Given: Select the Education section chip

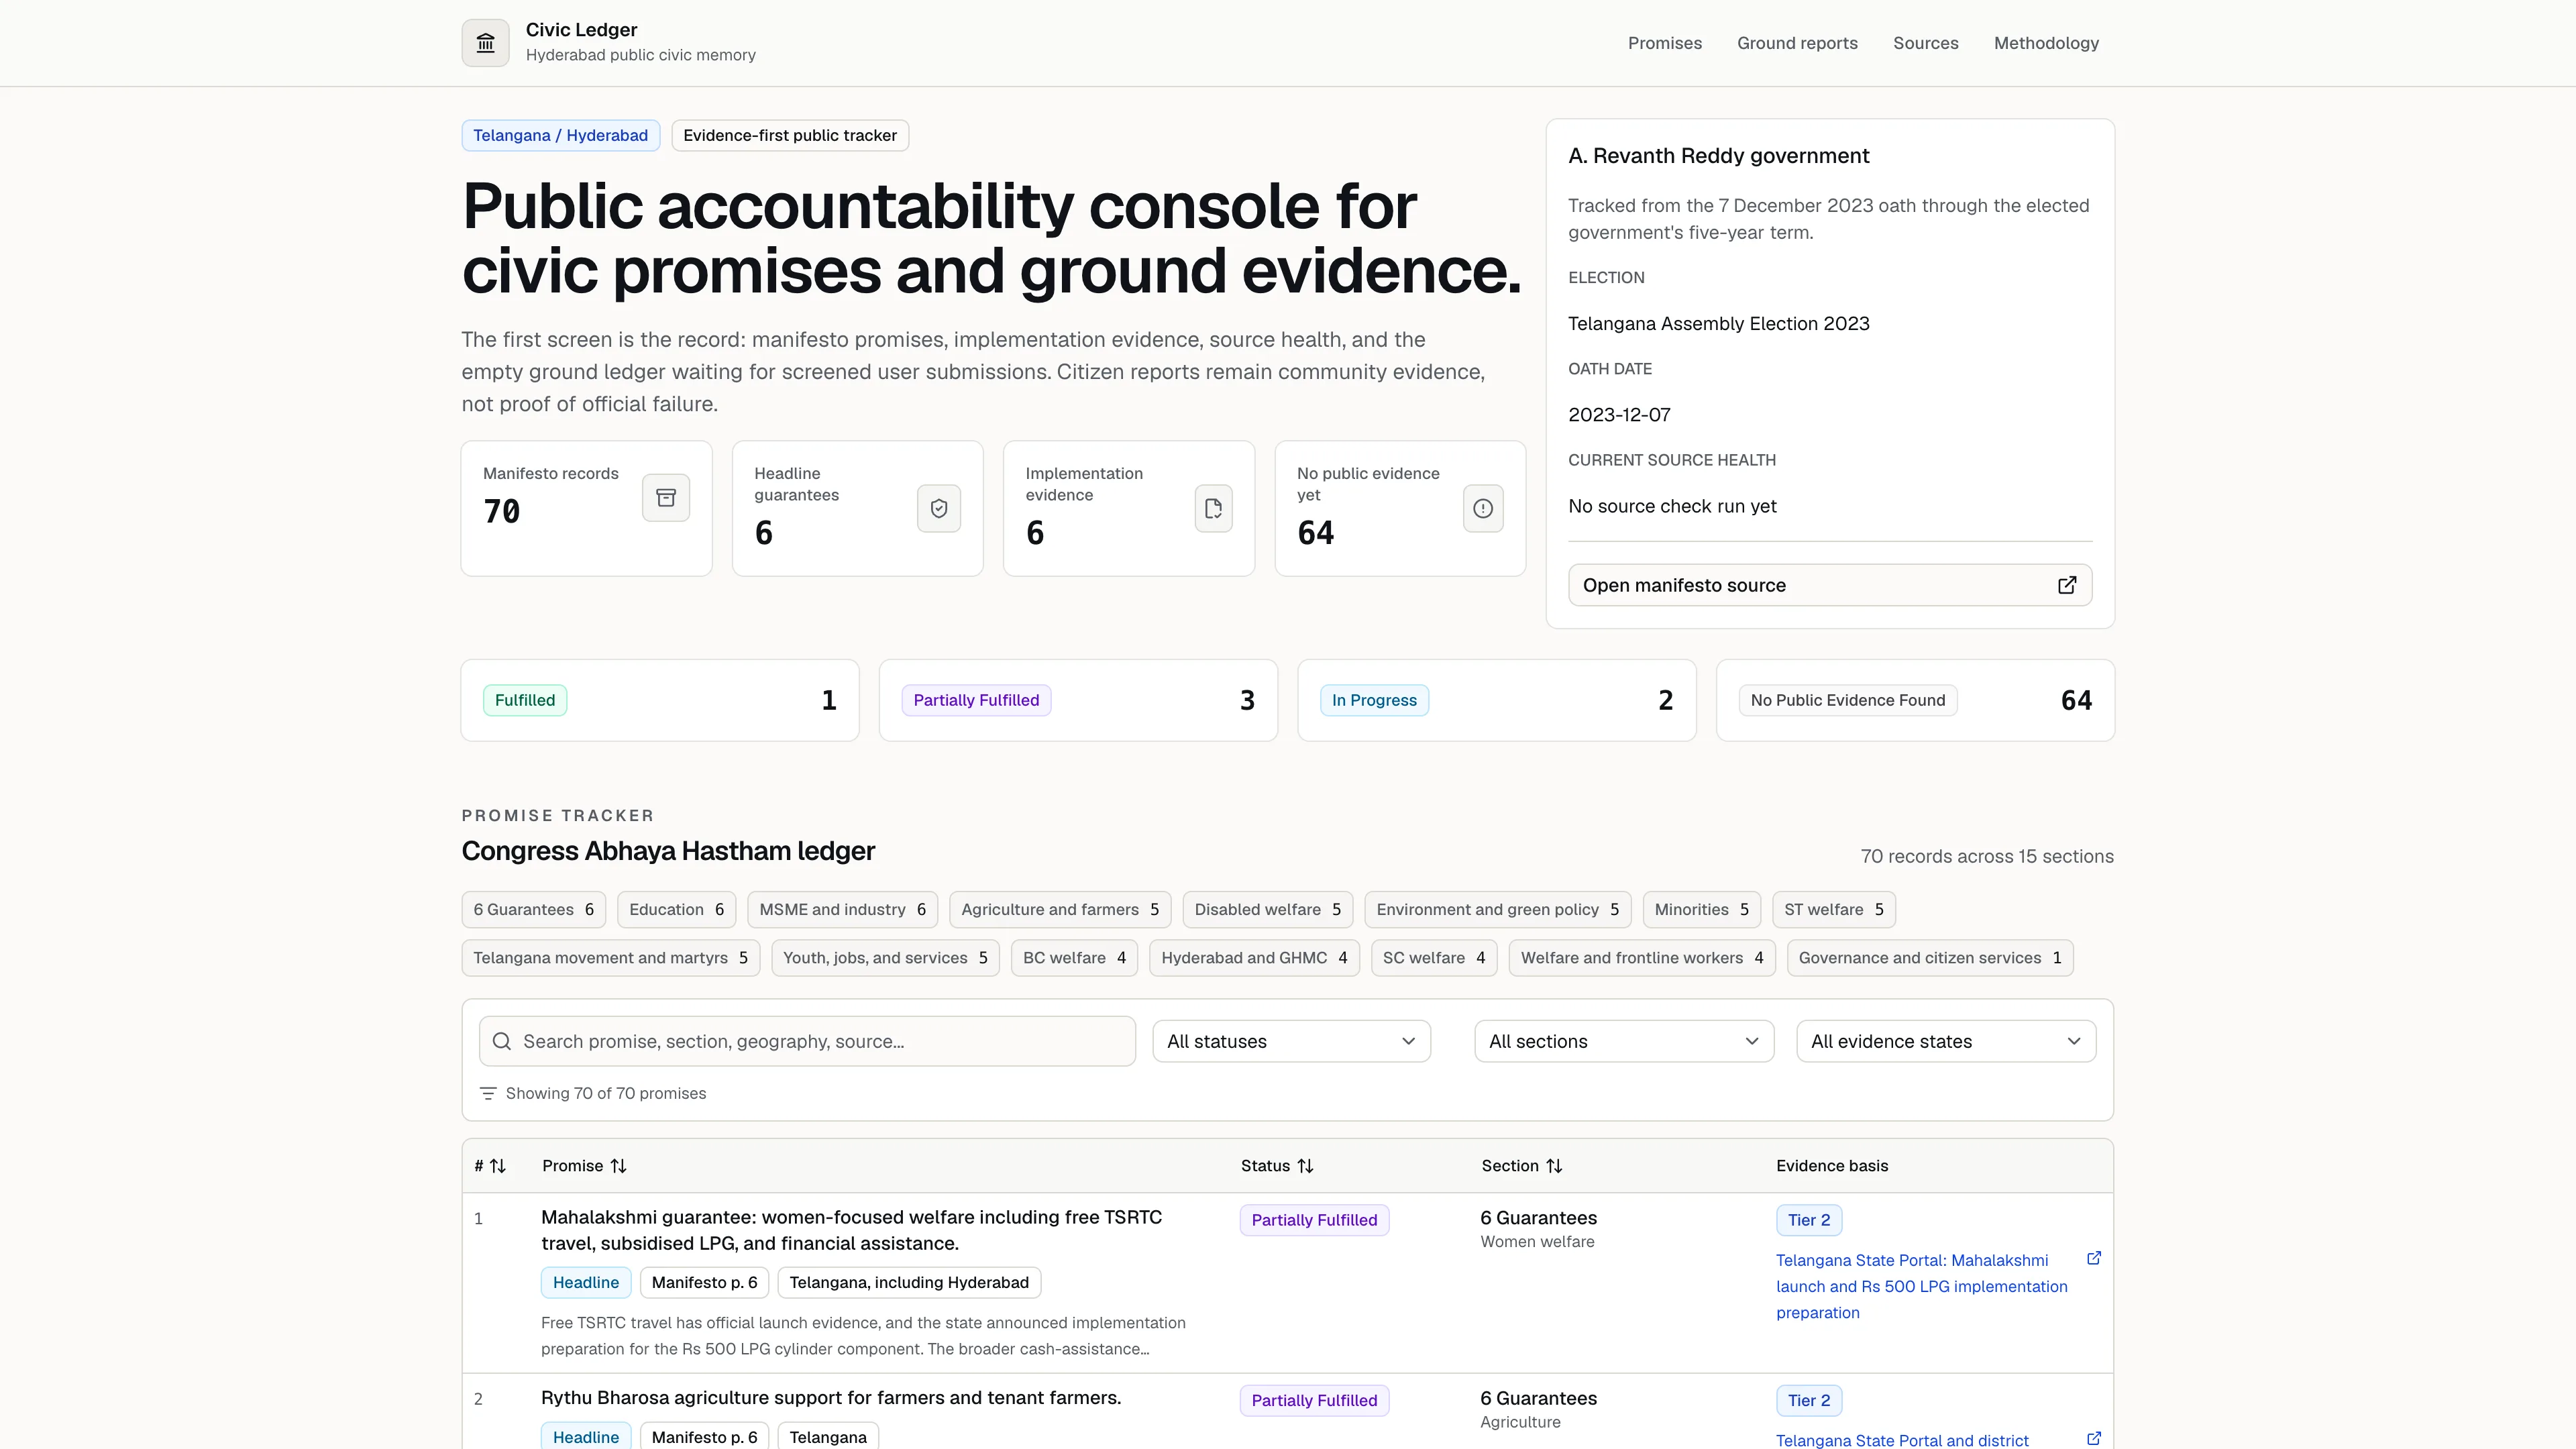Looking at the screenshot, I should [x=677, y=909].
